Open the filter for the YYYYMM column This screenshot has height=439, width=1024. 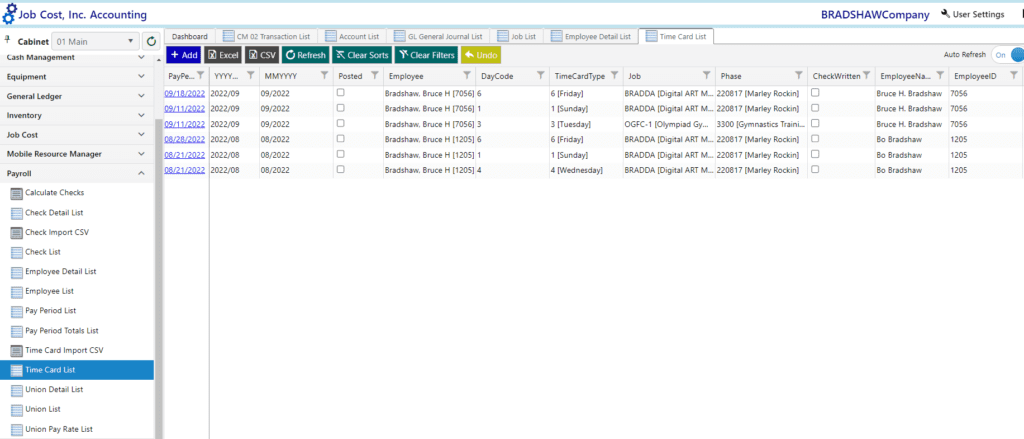tap(251, 76)
